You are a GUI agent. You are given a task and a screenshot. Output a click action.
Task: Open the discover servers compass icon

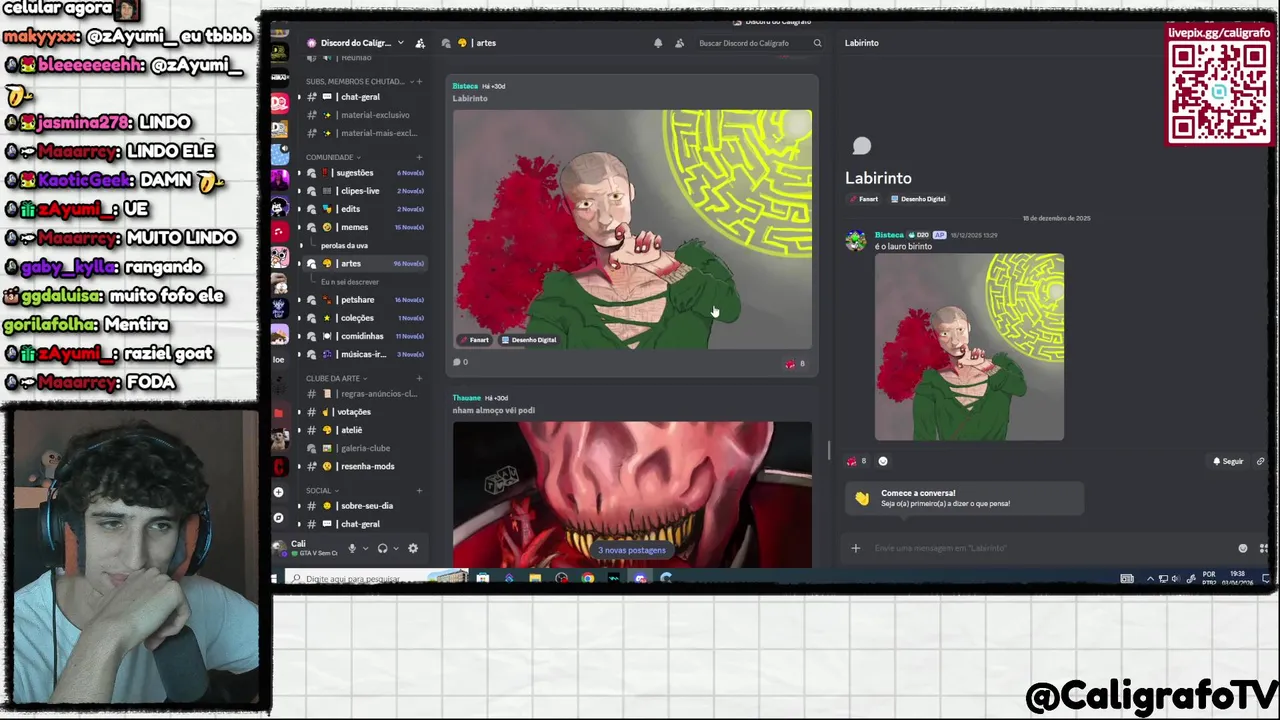279,518
